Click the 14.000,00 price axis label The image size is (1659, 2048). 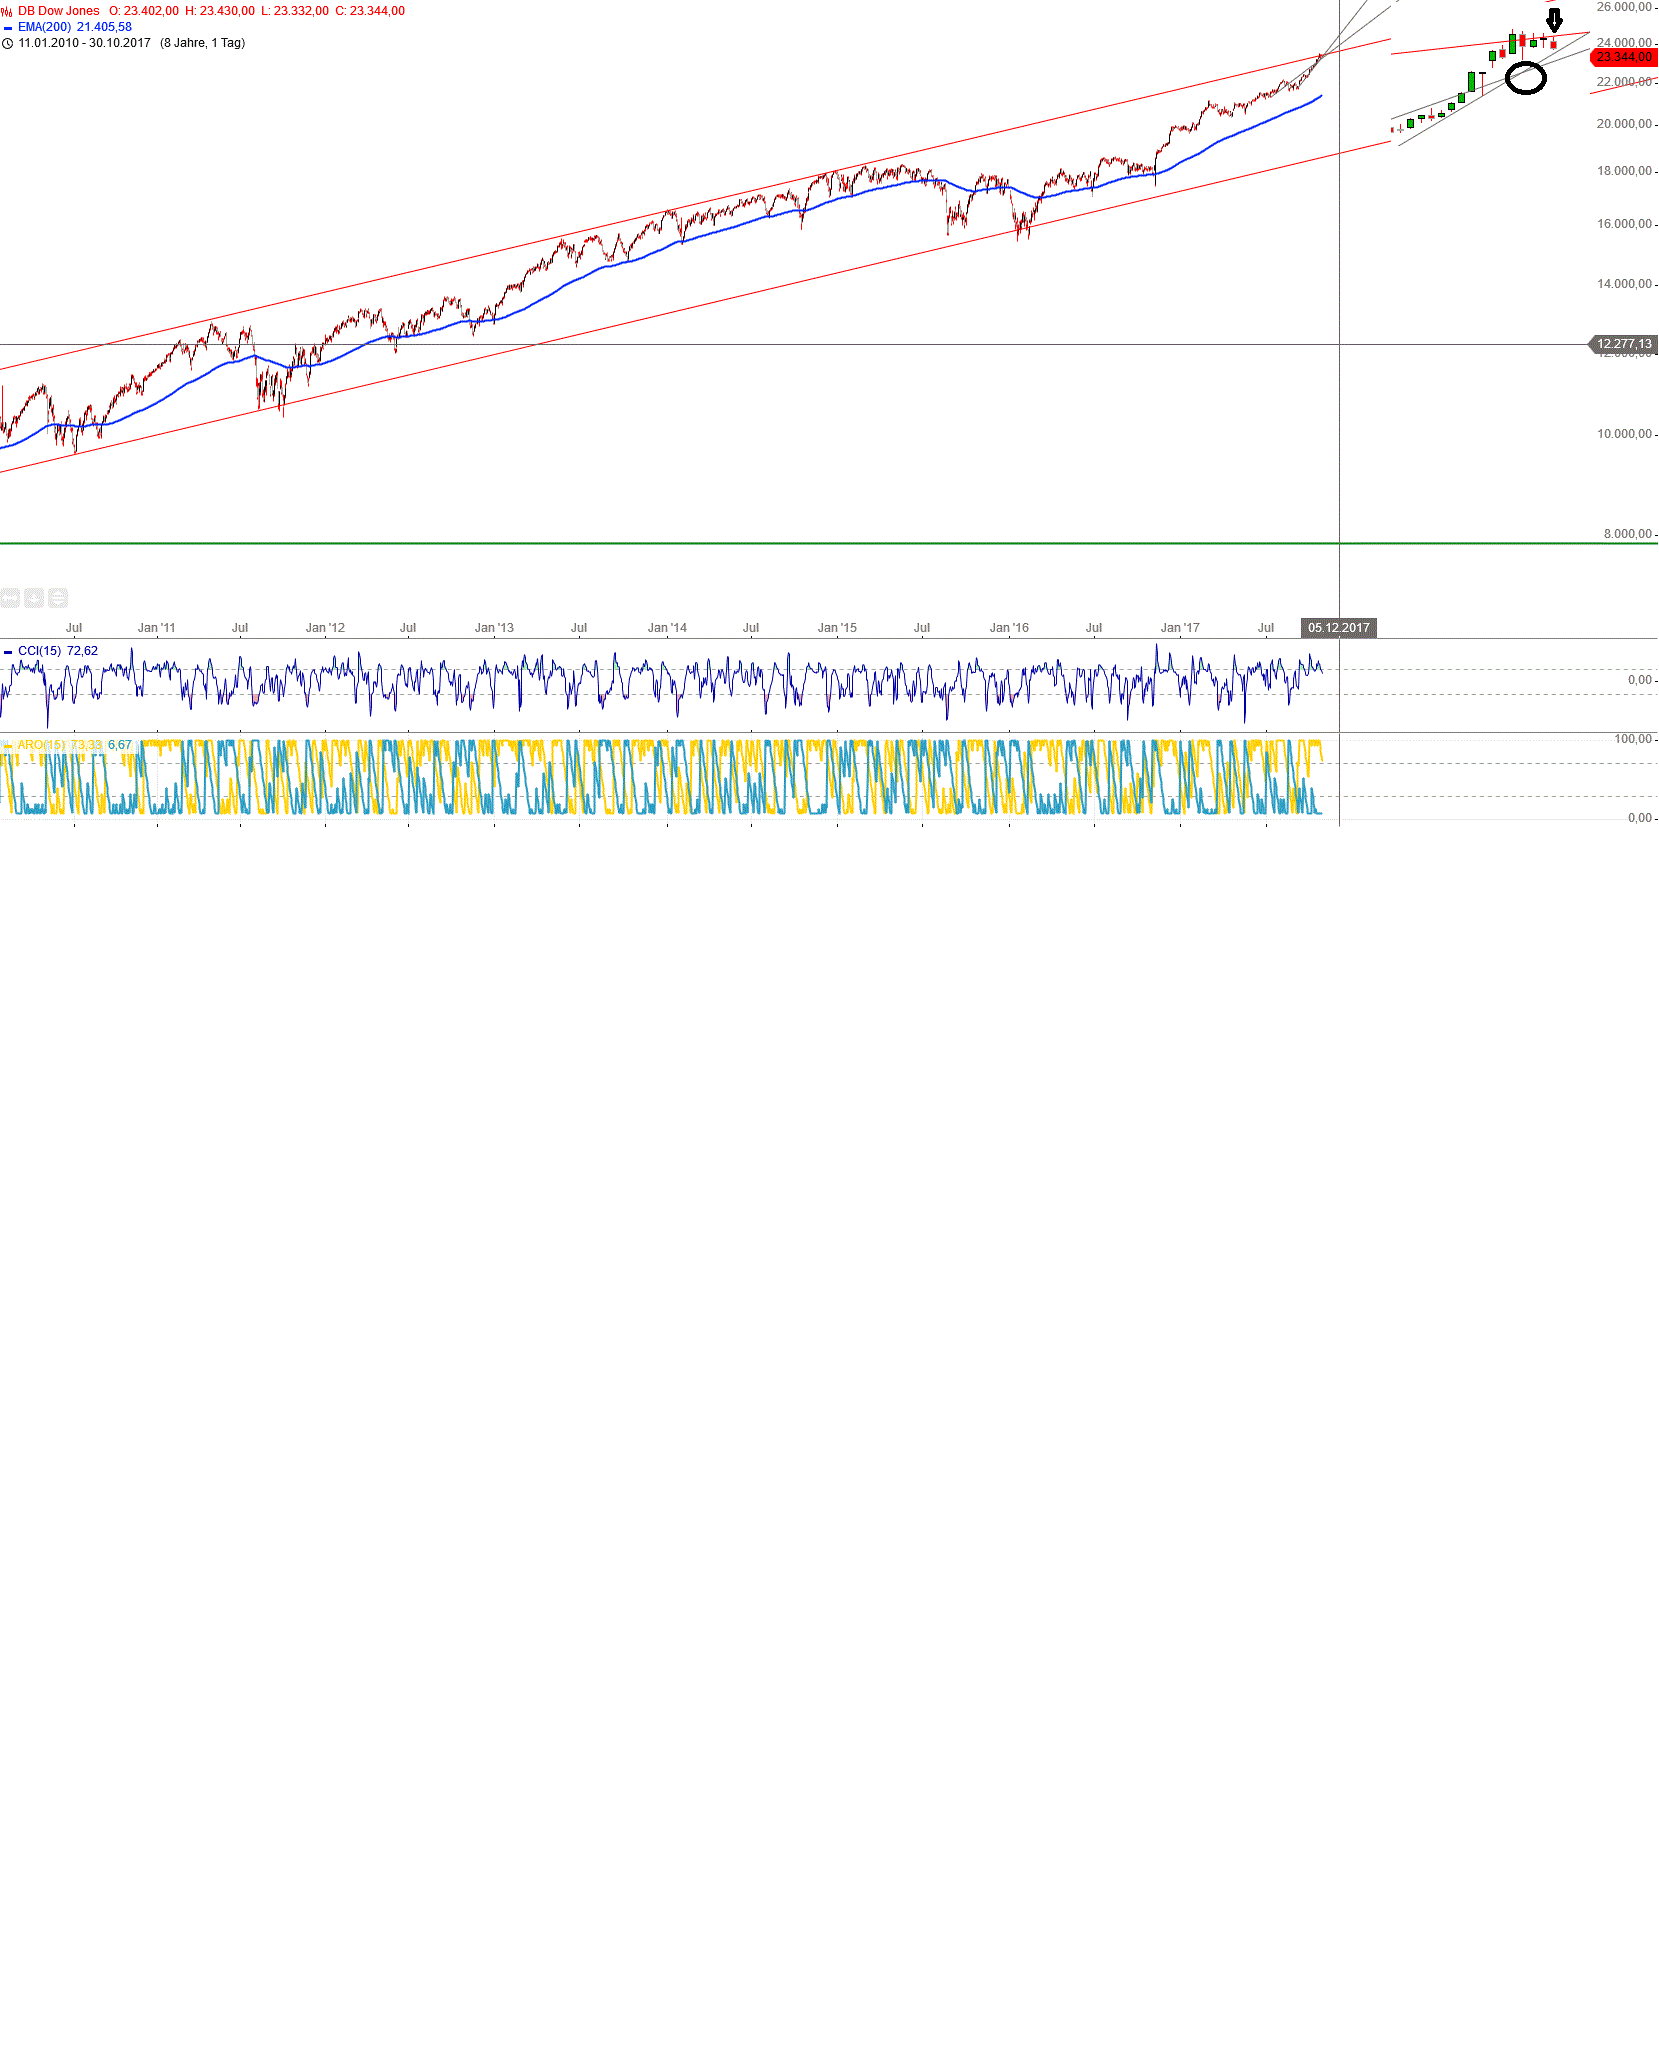point(1624,284)
